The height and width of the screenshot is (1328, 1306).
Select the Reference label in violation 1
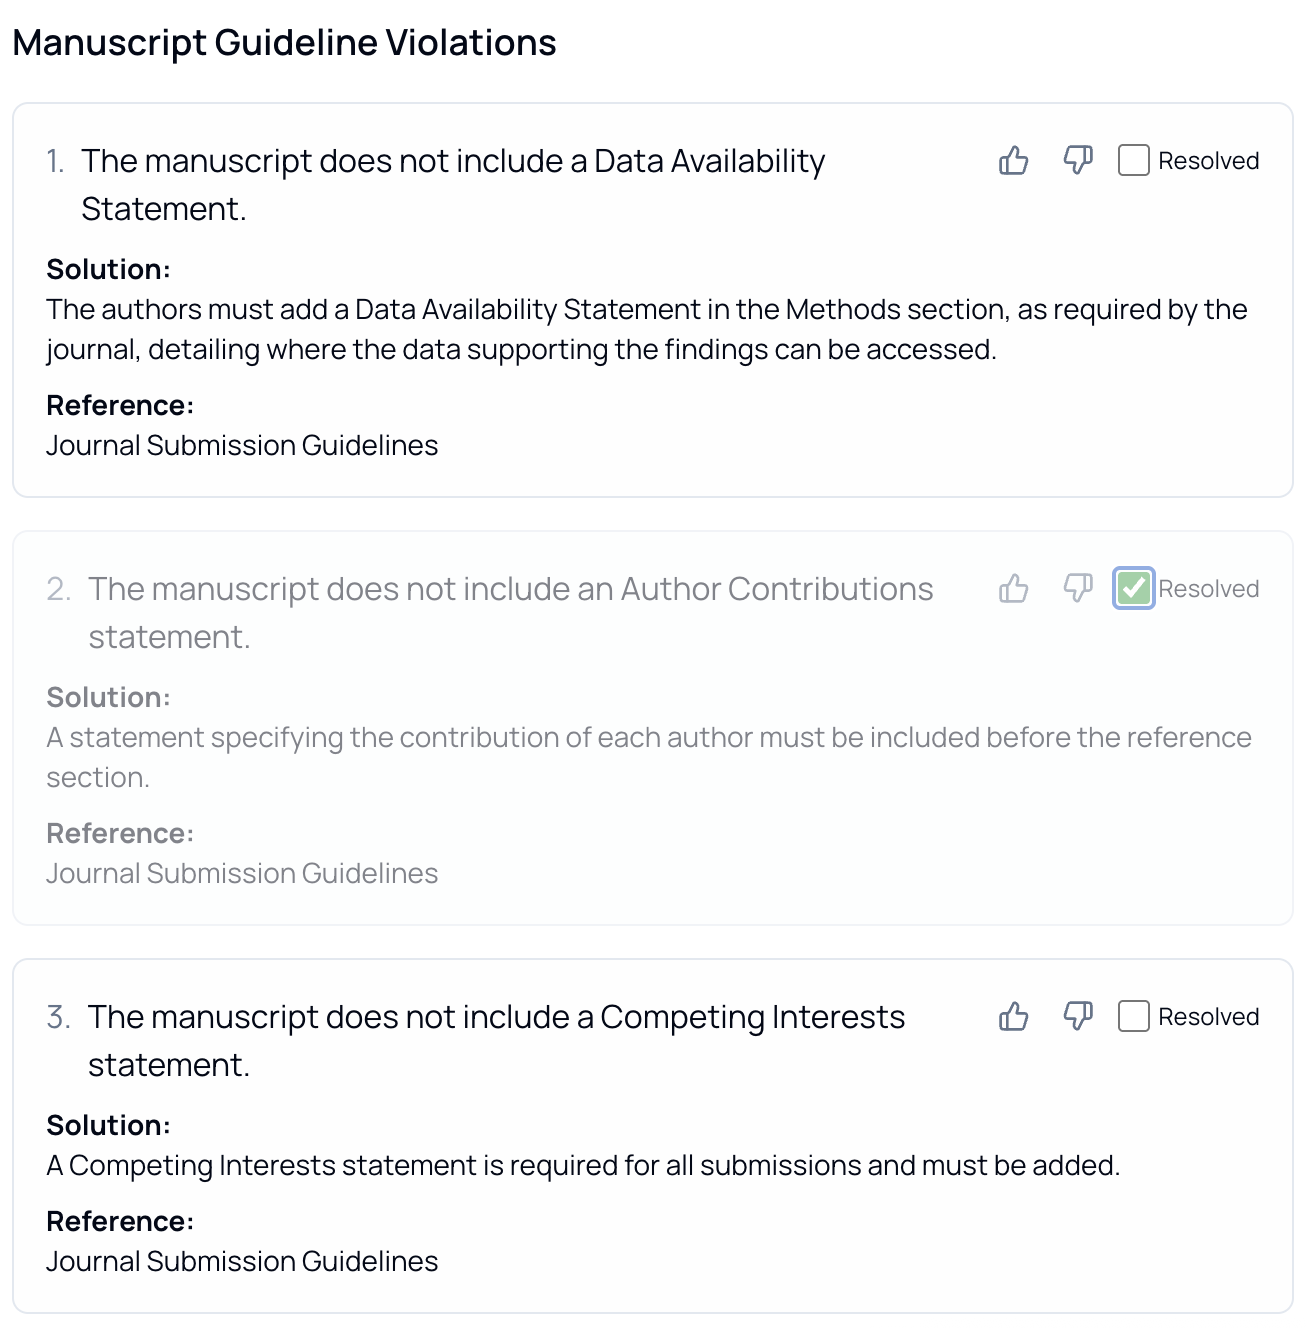tap(119, 405)
